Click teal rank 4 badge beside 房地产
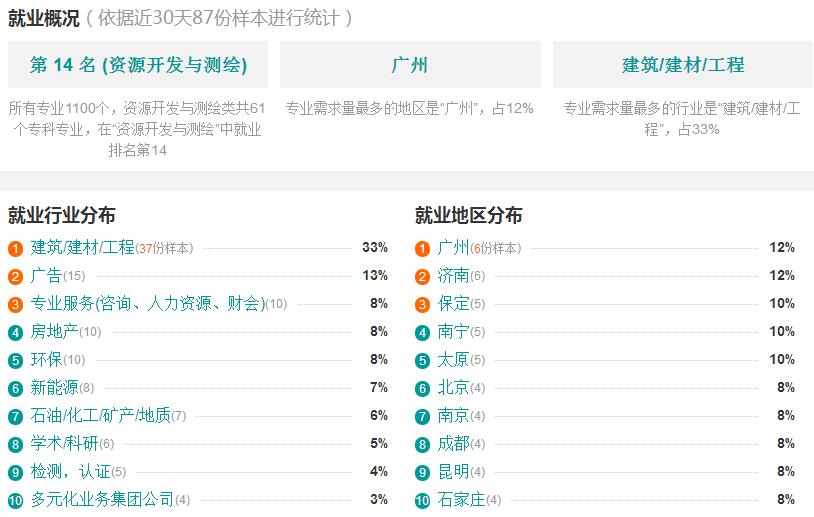 pos(16,333)
